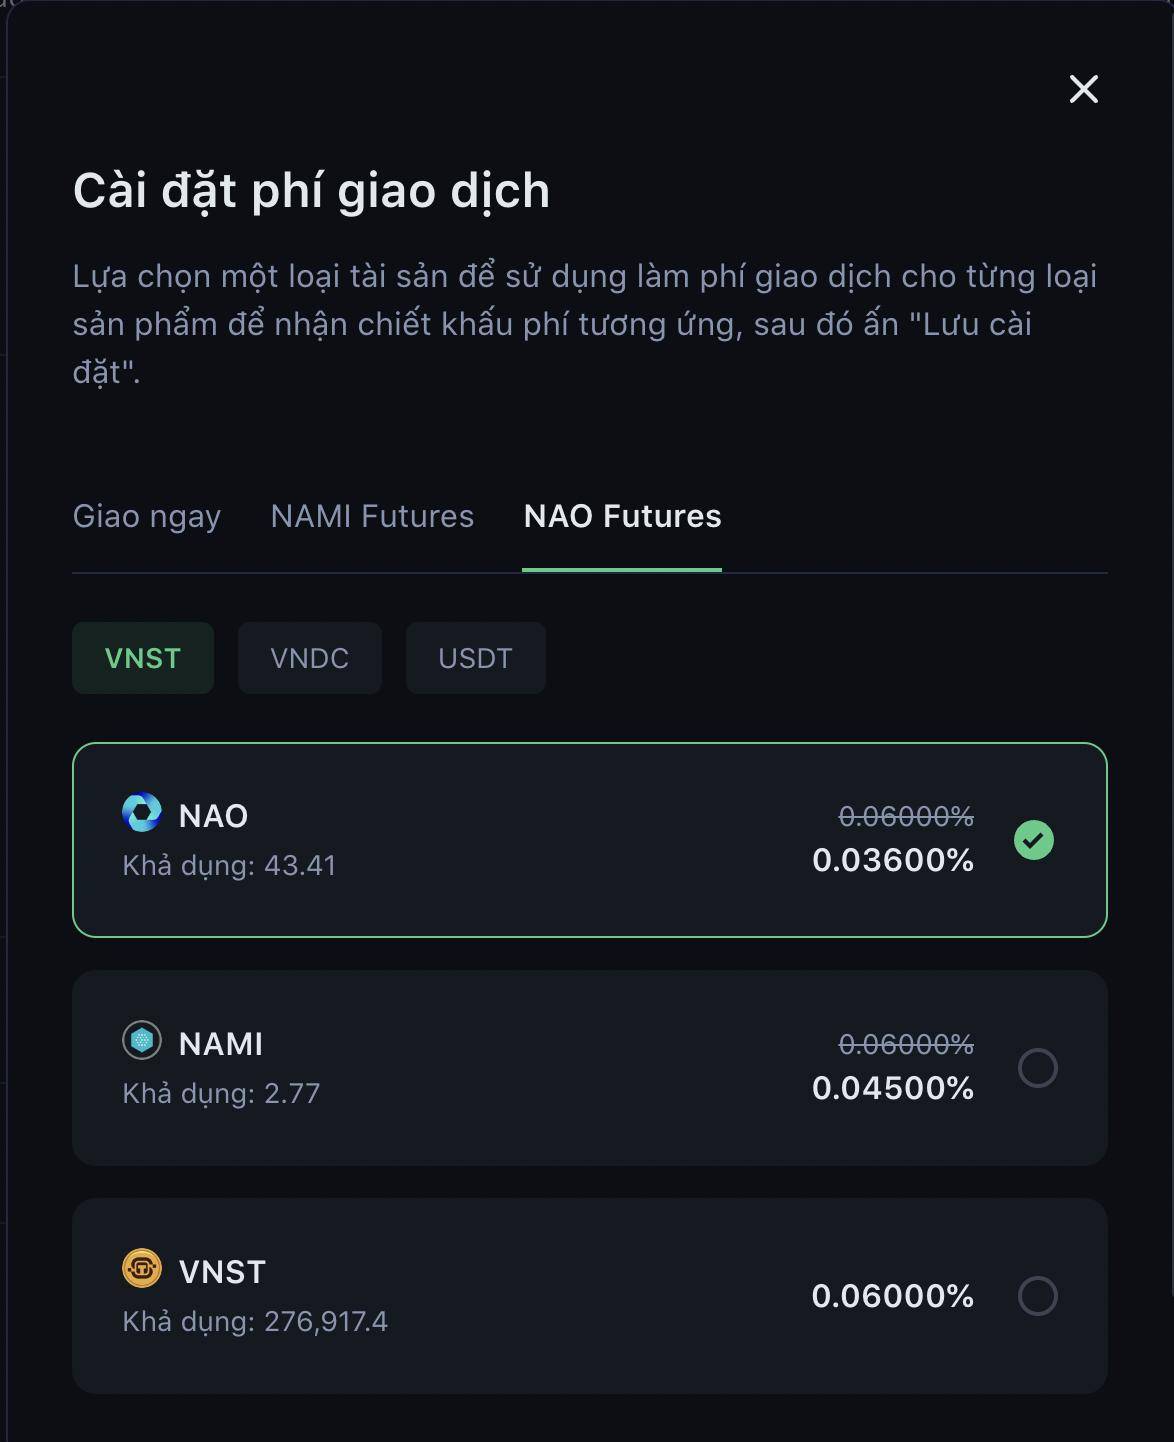Select the NAO Futures tab
This screenshot has height=1442, width=1174.
point(622,516)
